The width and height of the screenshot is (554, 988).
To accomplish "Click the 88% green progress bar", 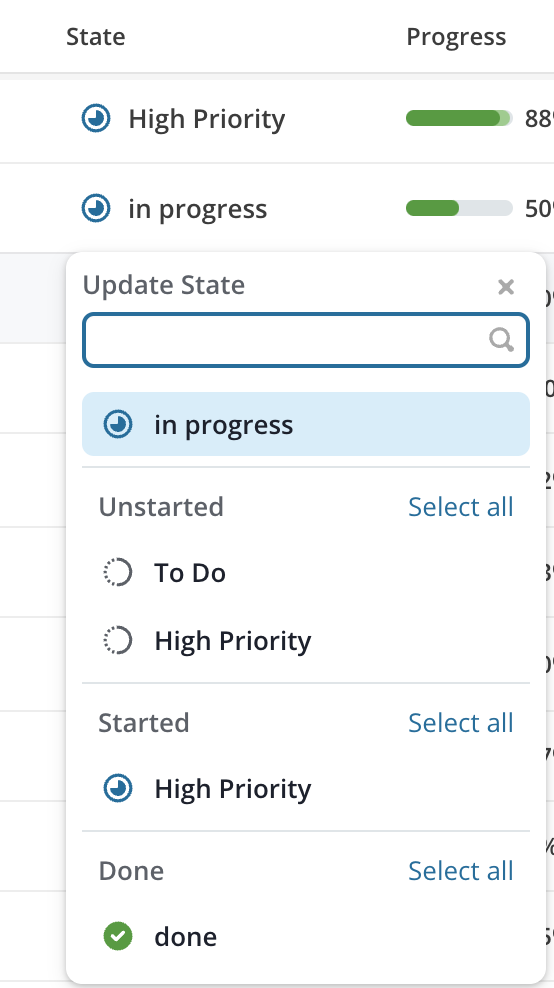I will (459, 118).
